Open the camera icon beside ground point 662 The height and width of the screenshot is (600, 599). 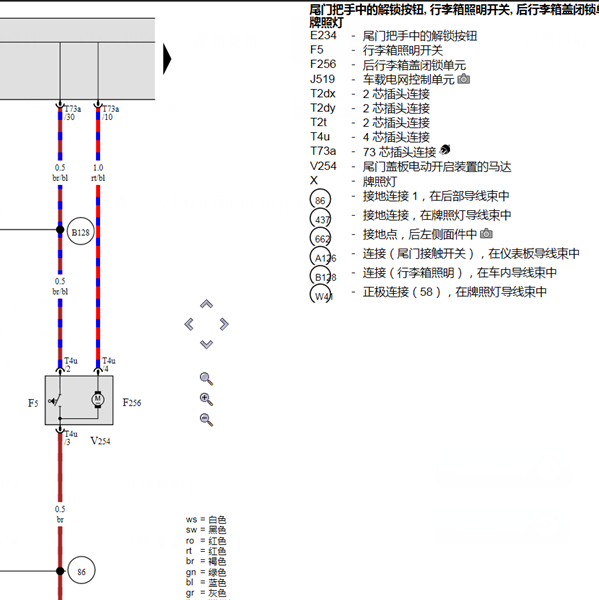[486, 233]
